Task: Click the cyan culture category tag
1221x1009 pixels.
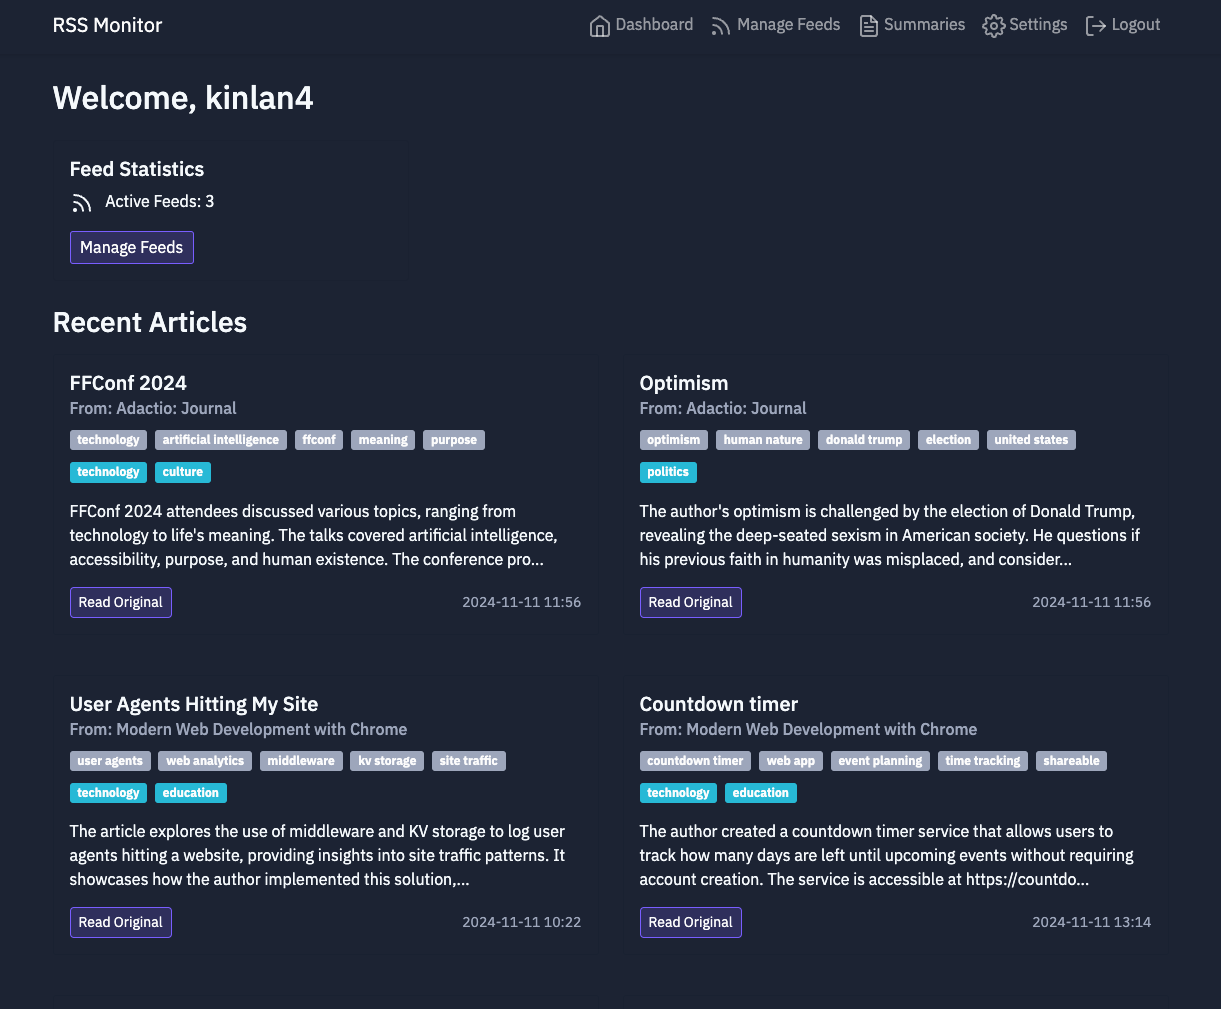Action: coord(183,472)
